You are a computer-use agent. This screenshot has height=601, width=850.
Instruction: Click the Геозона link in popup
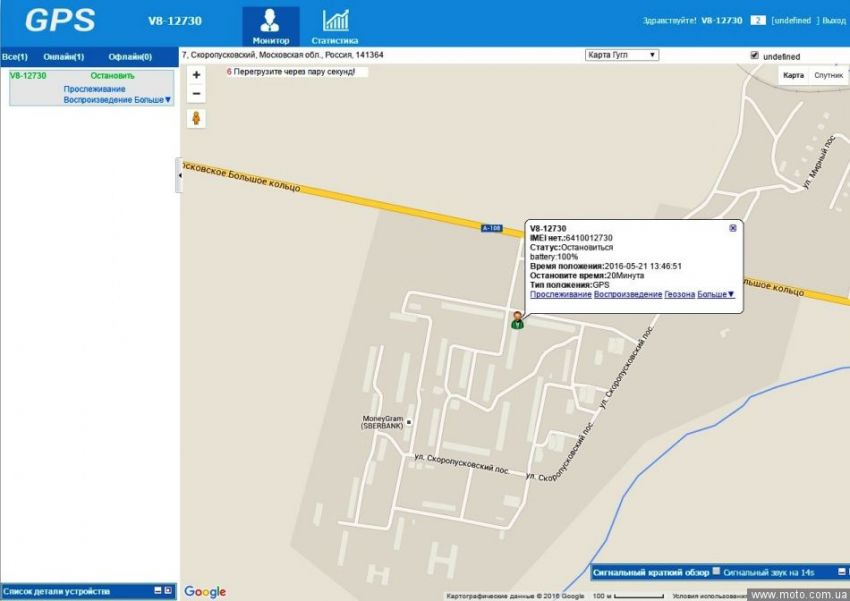679,294
